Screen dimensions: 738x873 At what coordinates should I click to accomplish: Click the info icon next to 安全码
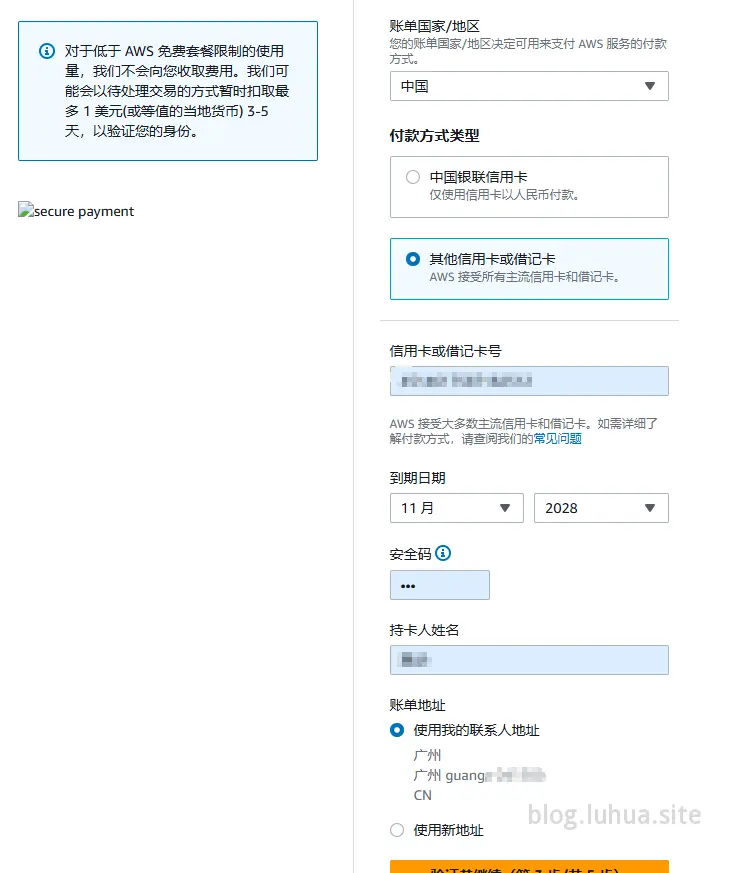[x=443, y=553]
